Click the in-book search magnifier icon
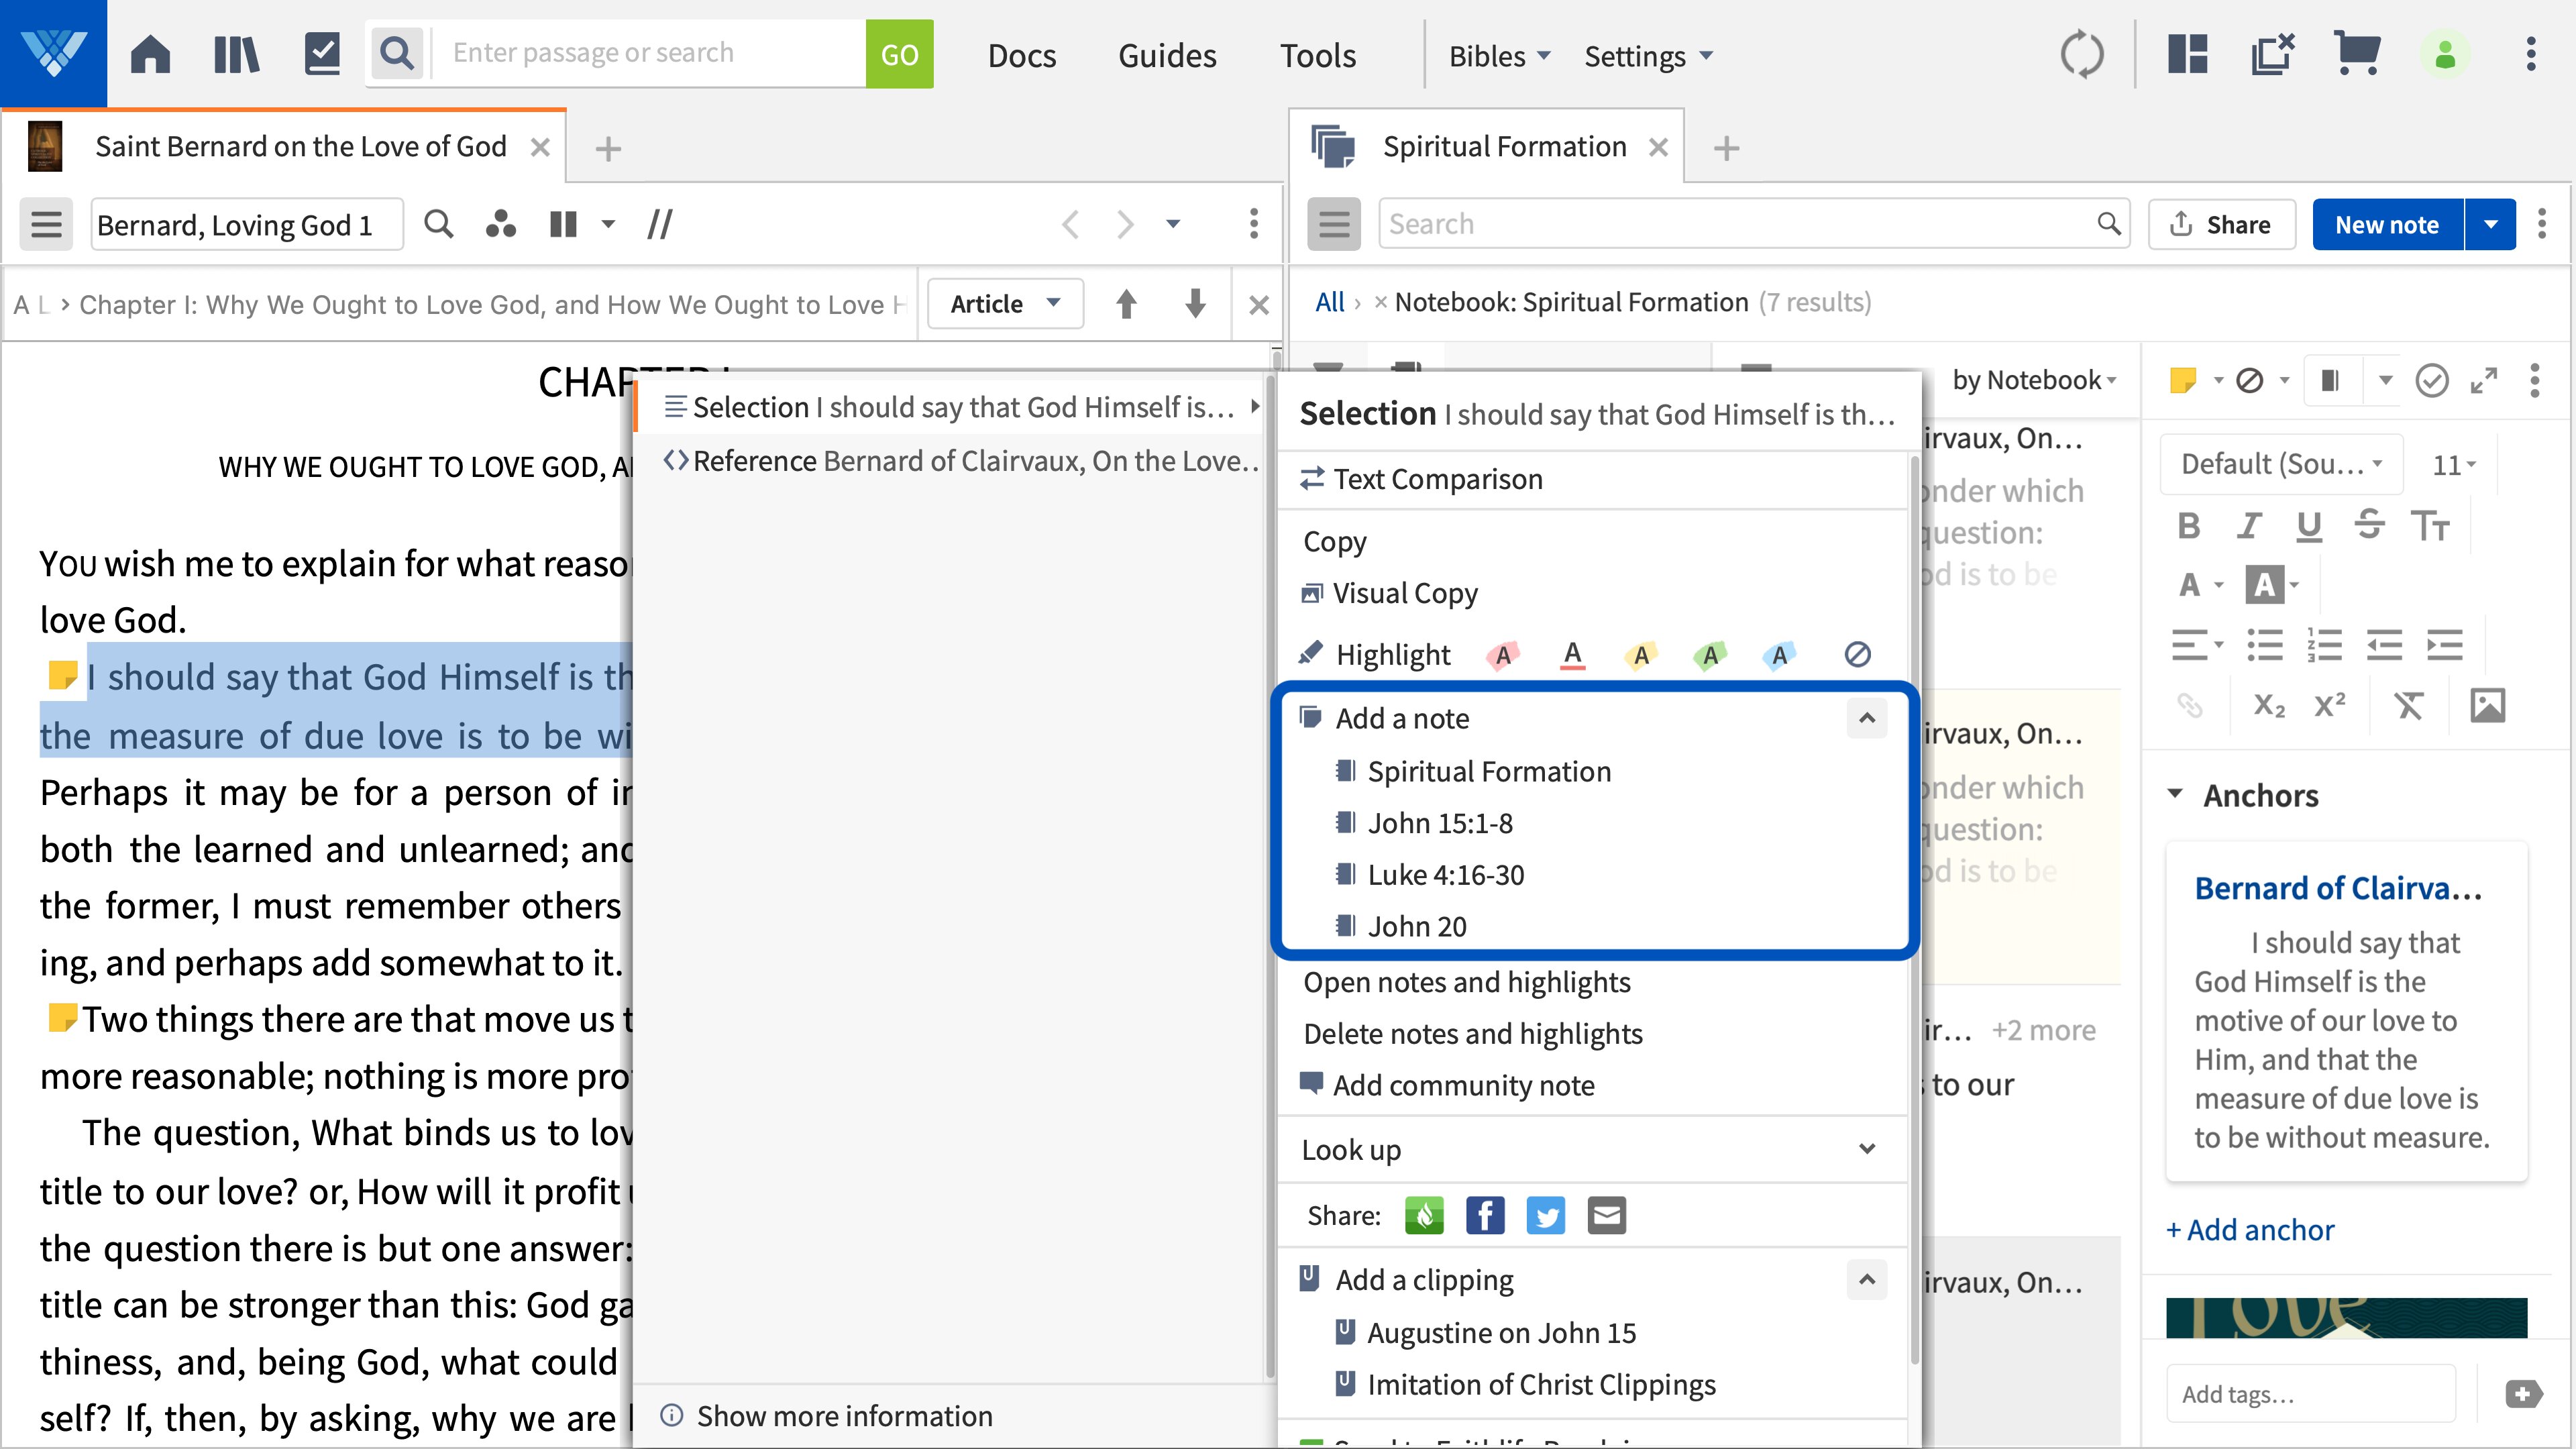Viewport: 2576px width, 1449px height. pyautogui.click(x=438, y=224)
